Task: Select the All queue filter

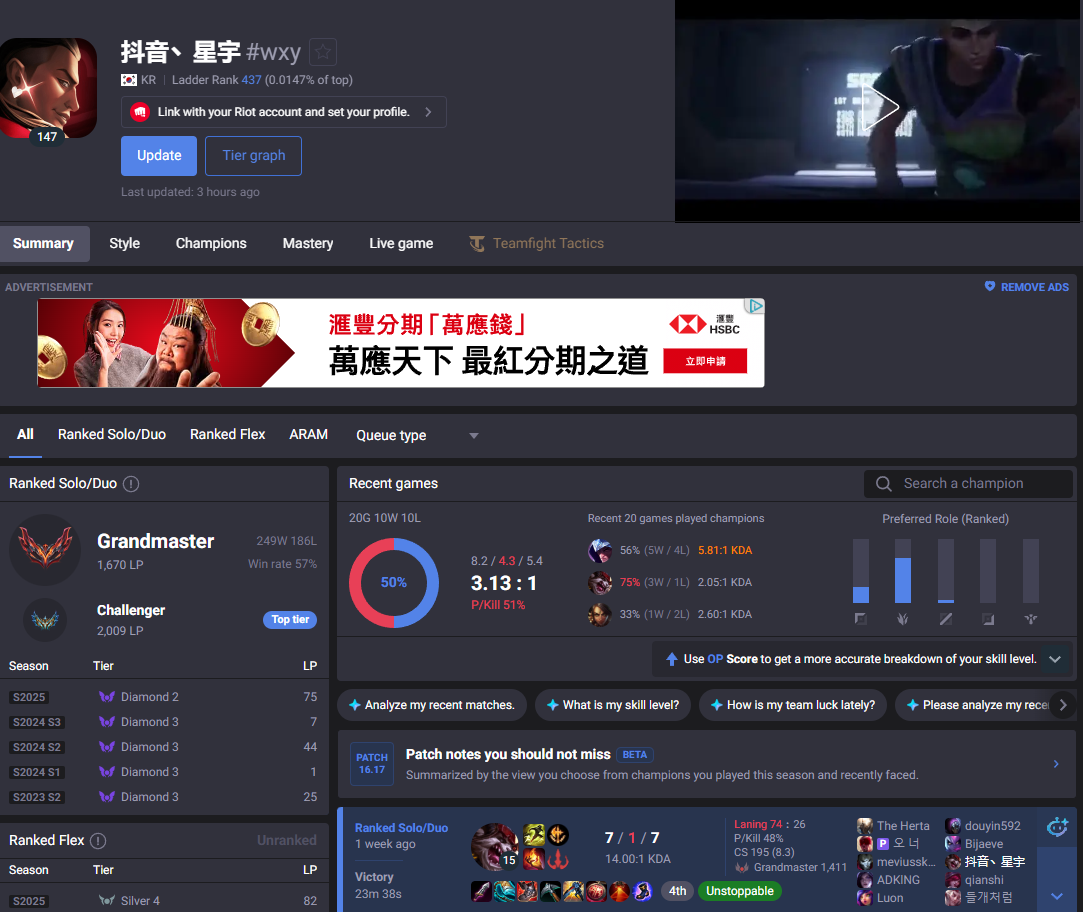Action: click(x=25, y=435)
